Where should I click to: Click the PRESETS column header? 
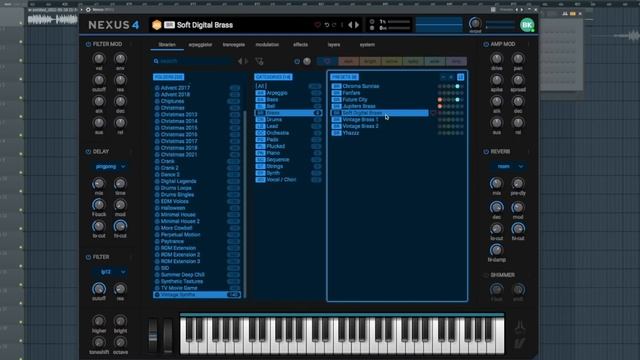click(344, 77)
